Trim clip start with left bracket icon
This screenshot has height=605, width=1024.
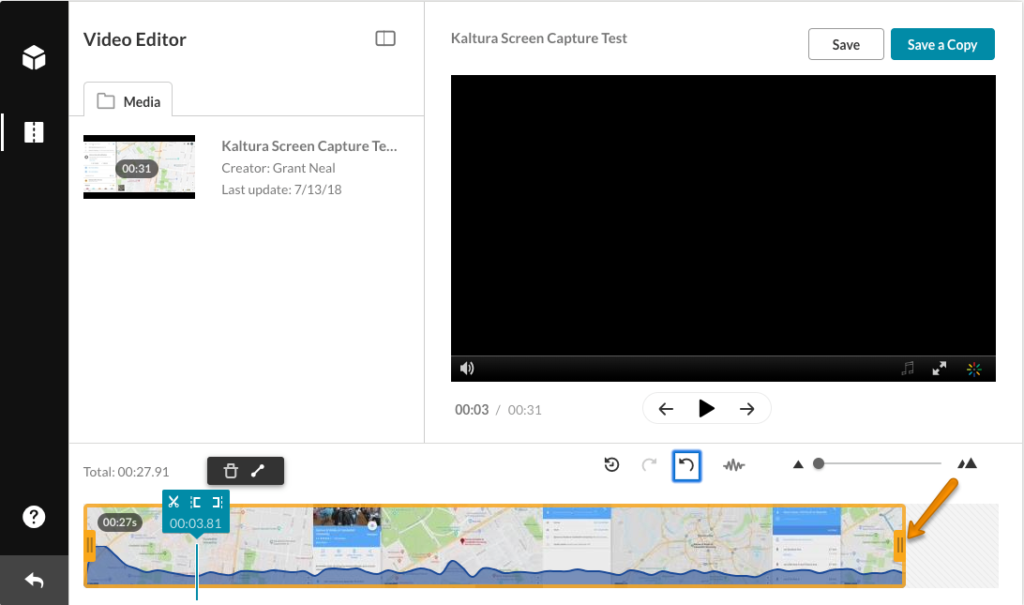[196, 501]
